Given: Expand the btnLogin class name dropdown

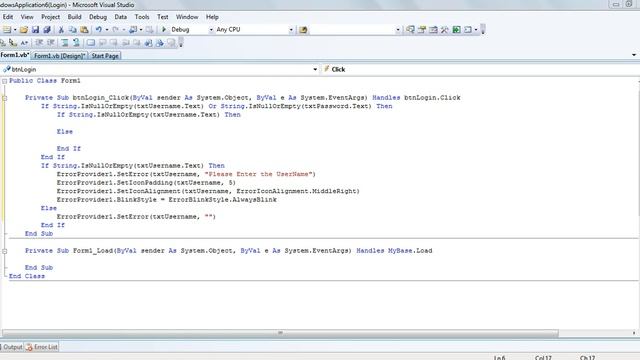Looking at the screenshot, I should 315,69.
